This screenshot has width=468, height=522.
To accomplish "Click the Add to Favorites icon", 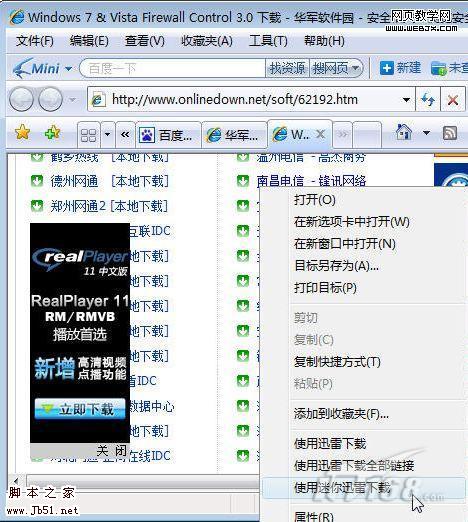I will [52, 133].
